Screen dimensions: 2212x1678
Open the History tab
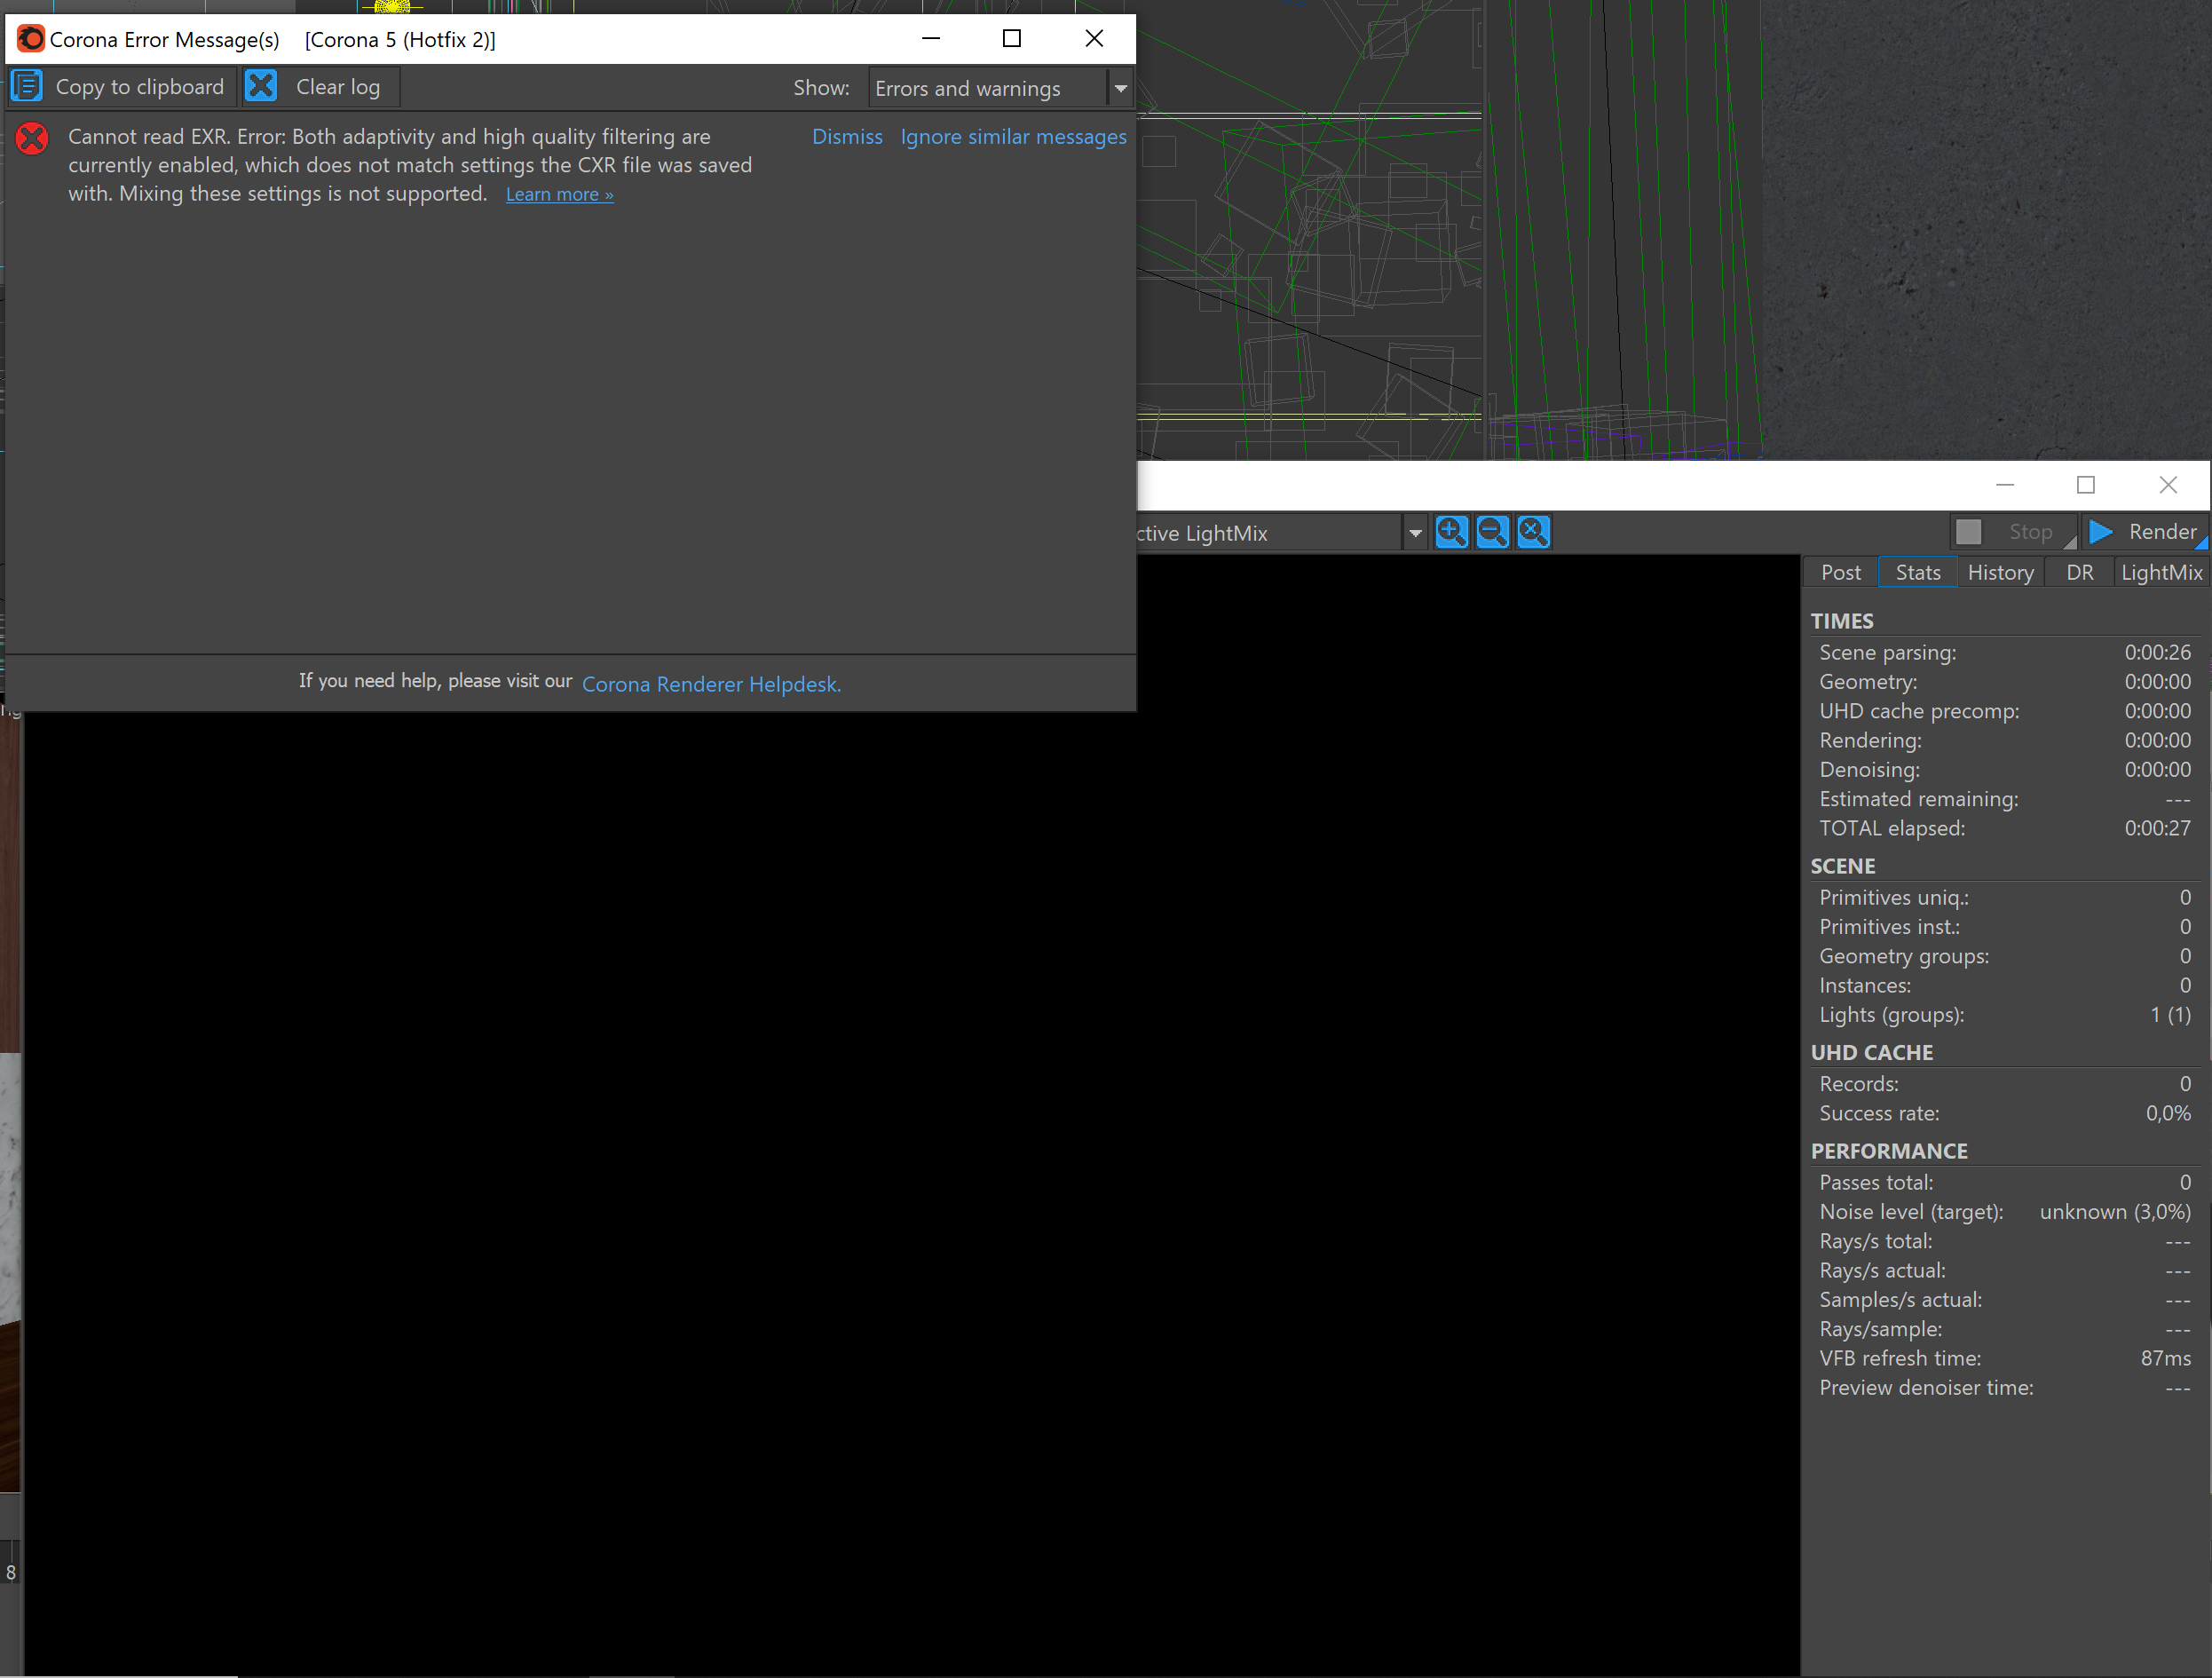point(2000,572)
